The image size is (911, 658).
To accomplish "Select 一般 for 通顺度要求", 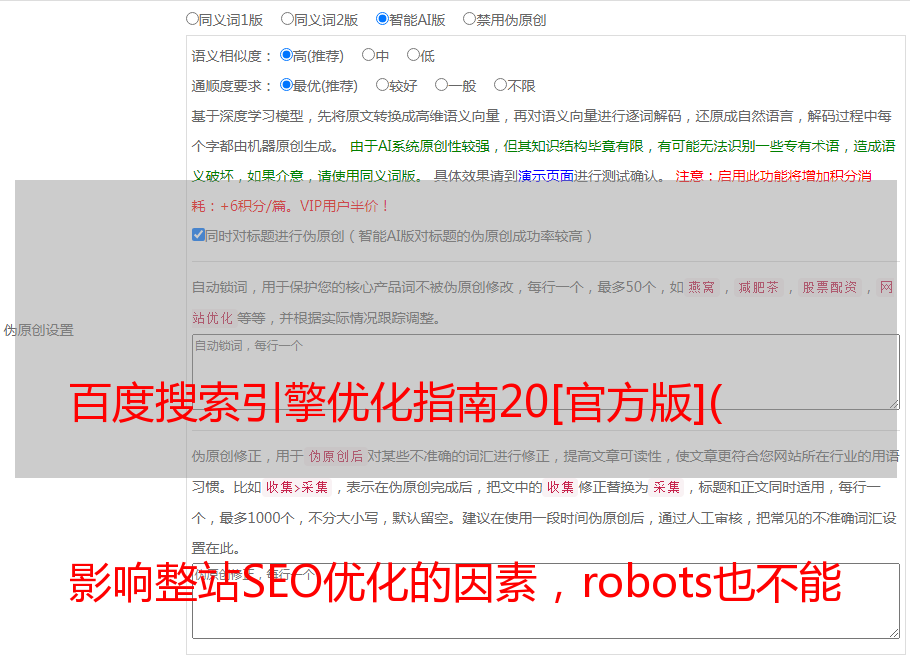I will (x=442, y=85).
